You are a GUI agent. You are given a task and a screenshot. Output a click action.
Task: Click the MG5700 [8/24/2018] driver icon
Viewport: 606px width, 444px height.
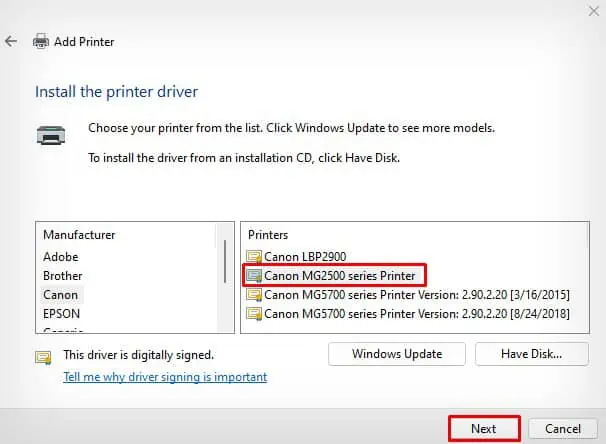point(255,313)
